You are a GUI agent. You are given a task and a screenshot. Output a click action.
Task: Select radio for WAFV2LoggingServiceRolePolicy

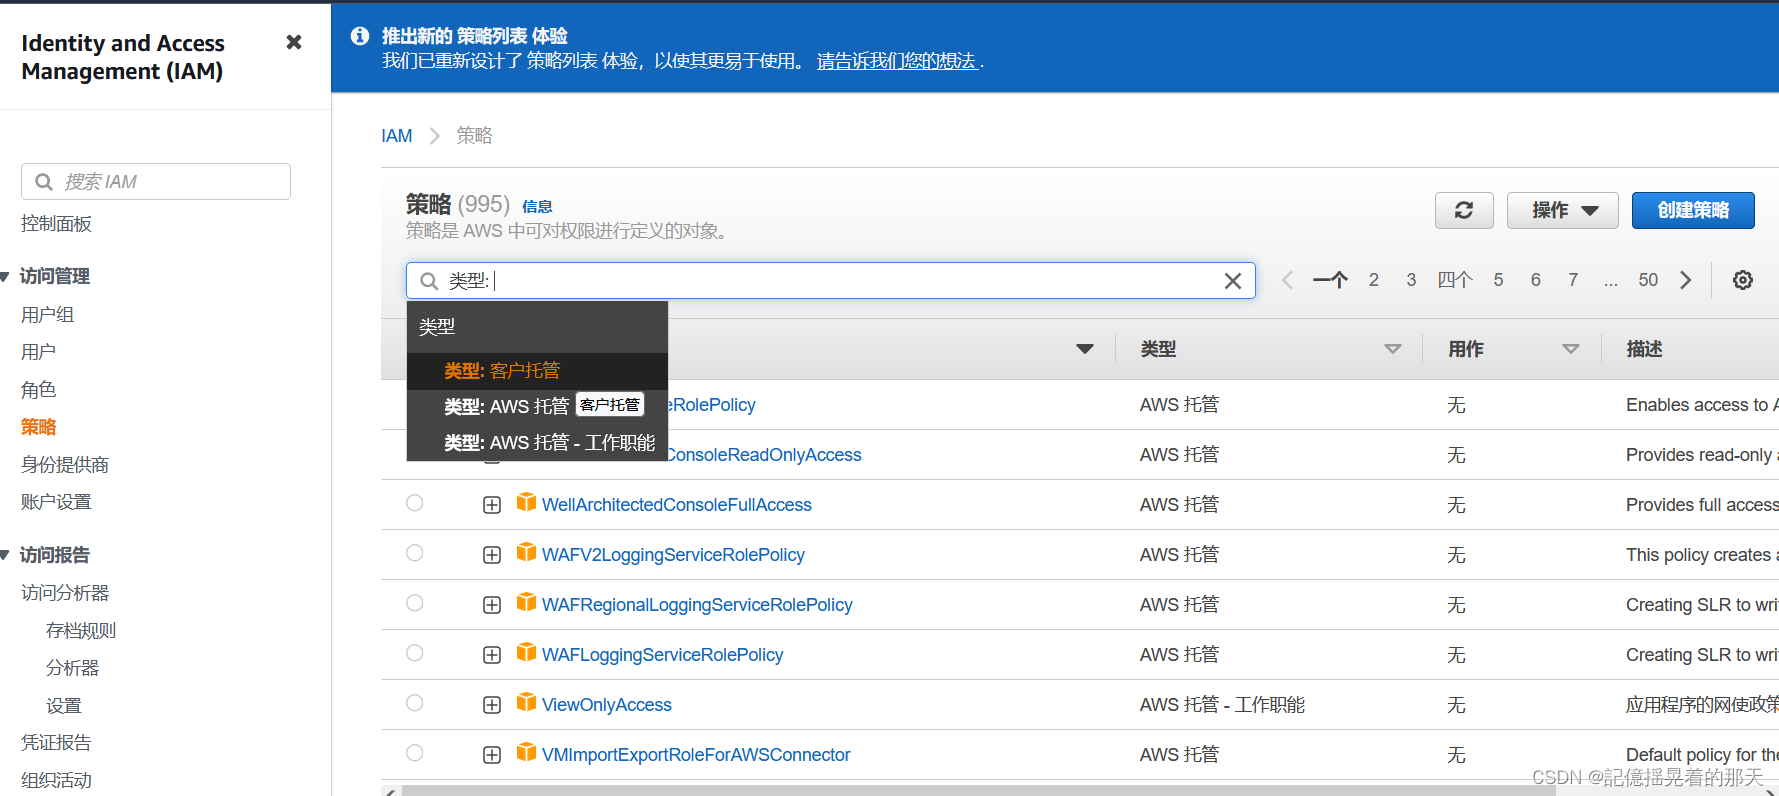(x=415, y=553)
